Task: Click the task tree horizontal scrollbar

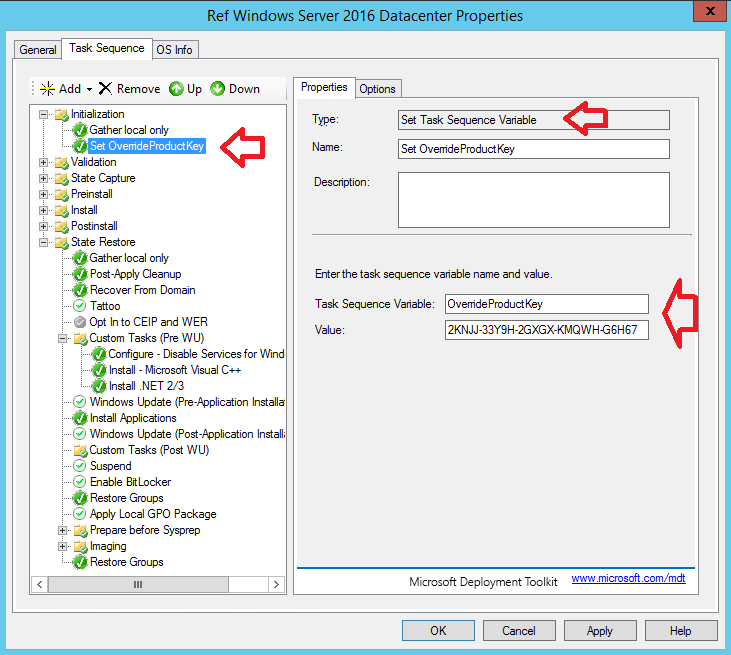Action: [138, 584]
